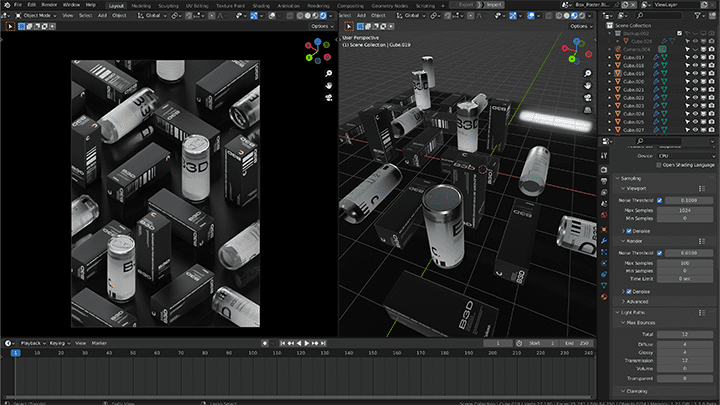Open the Particles properties tab icon
The height and width of the screenshot is (405, 720).
pyautogui.click(x=604, y=252)
